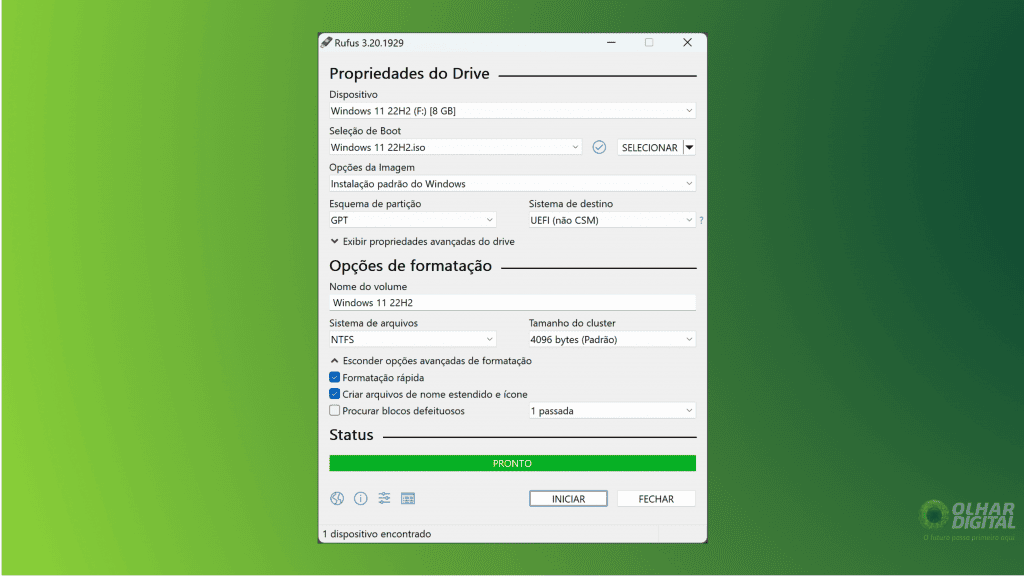Click the FECHAR button
The height and width of the screenshot is (576, 1024).
tap(656, 499)
